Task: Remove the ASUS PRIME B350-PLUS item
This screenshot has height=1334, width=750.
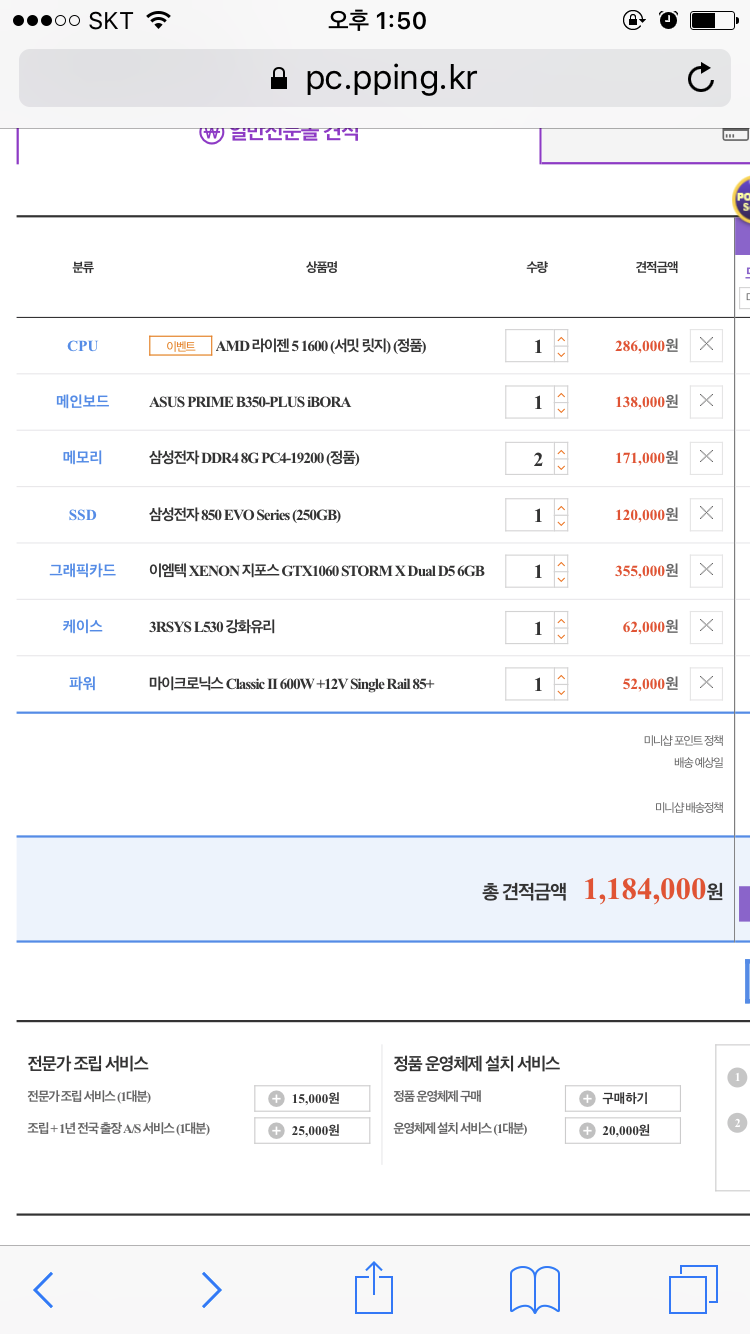Action: [x=706, y=400]
